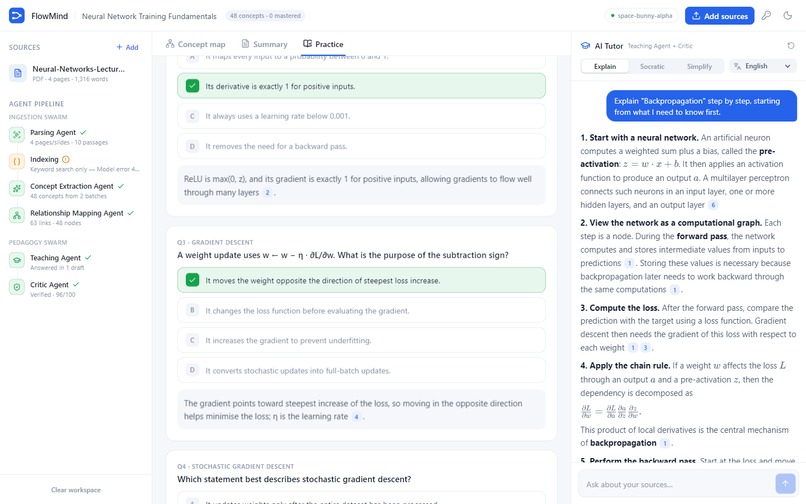806x504 pixels.
Task: Click the Critic Agent green checkmark
Action: point(76,284)
